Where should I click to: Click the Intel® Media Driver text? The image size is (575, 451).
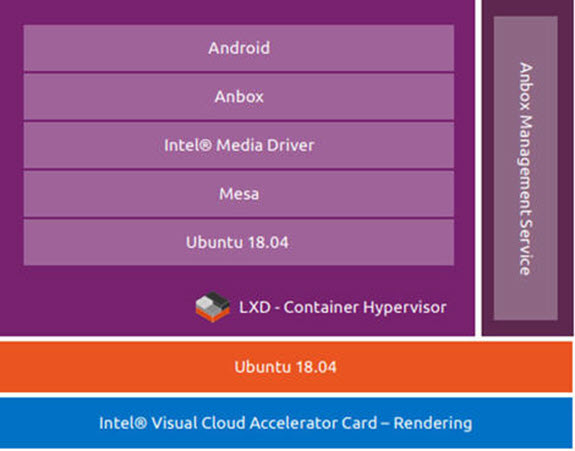coord(239,146)
